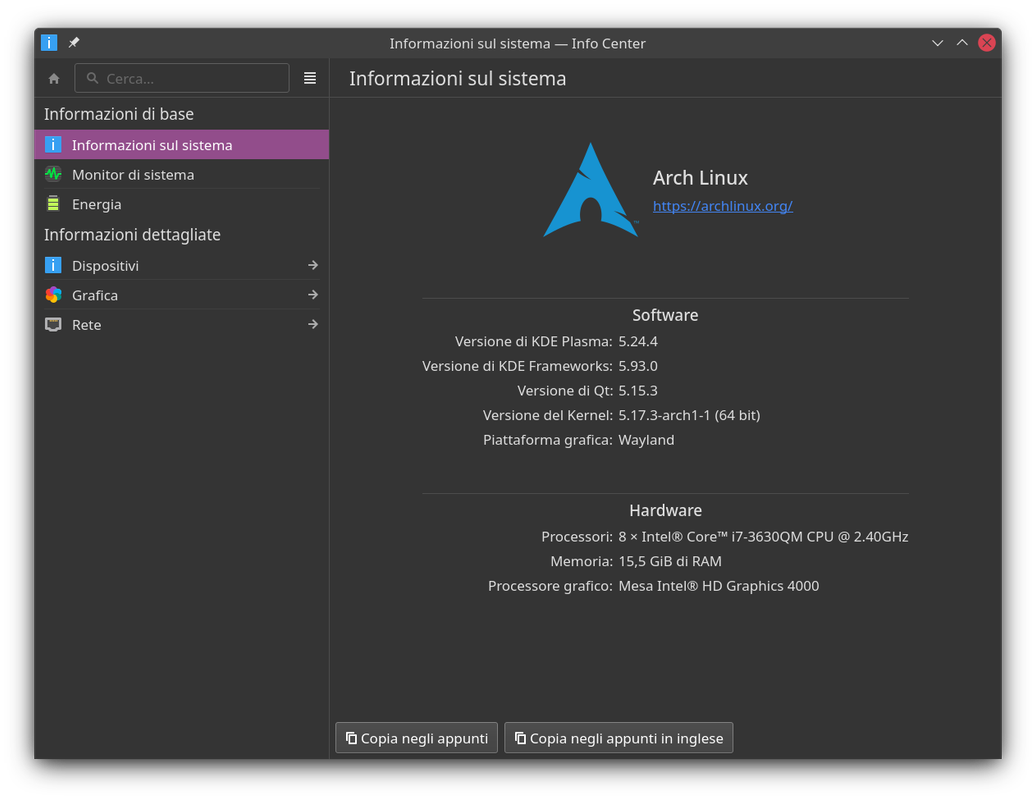Open Dispositivi category

(x=182, y=266)
